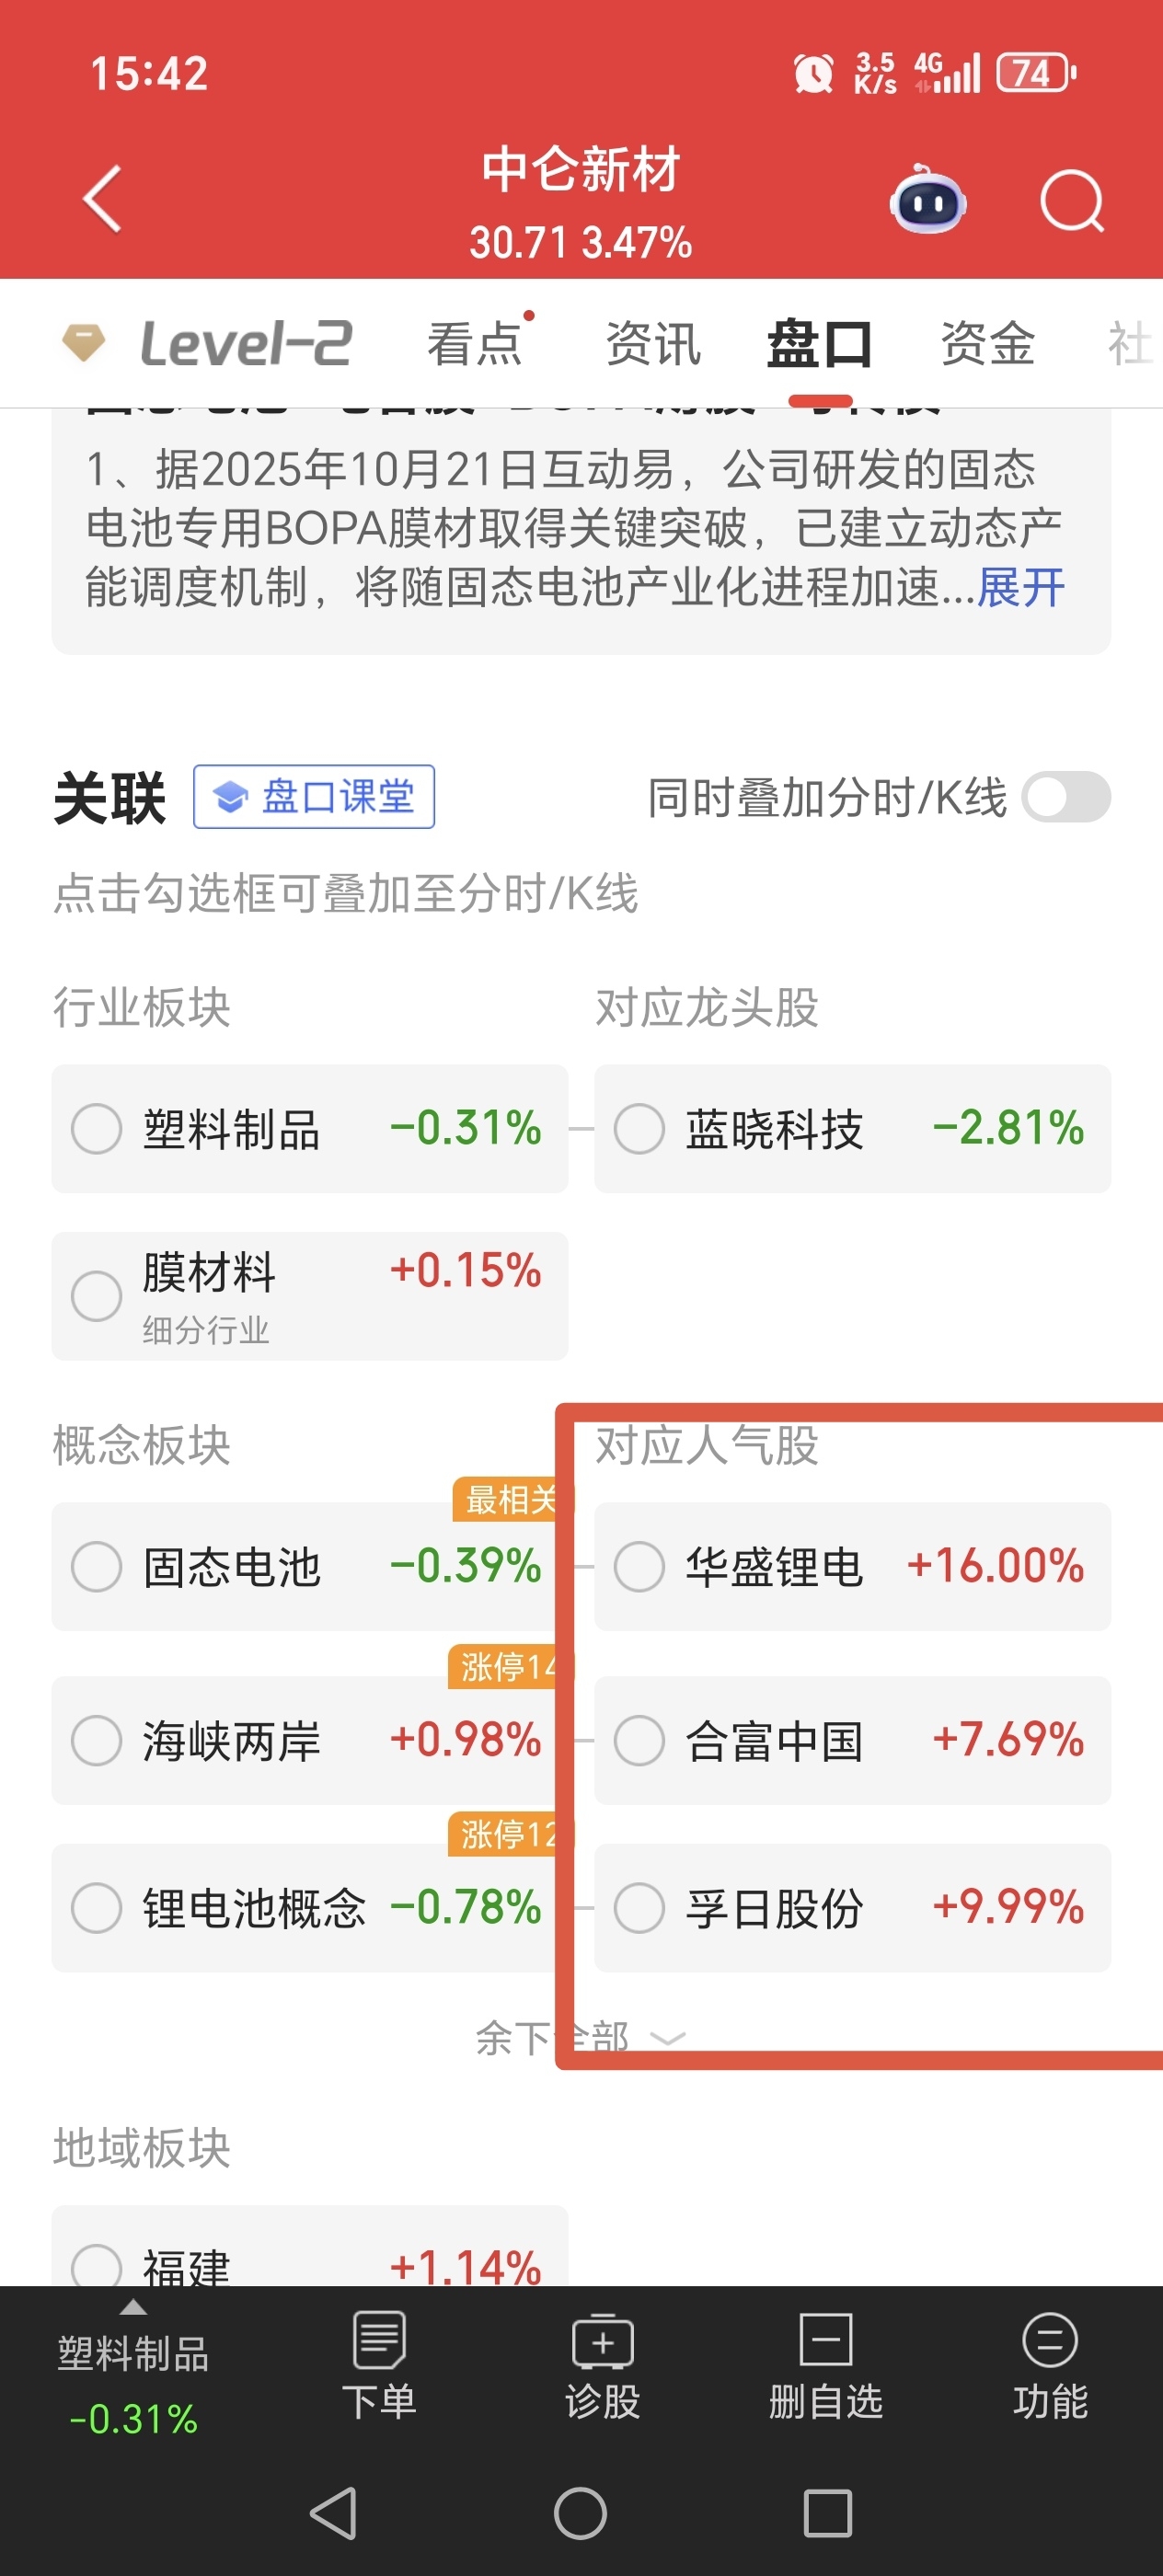The width and height of the screenshot is (1163, 2576).
Task: Expand 余下全部 concept list
Action: (x=580, y=2037)
